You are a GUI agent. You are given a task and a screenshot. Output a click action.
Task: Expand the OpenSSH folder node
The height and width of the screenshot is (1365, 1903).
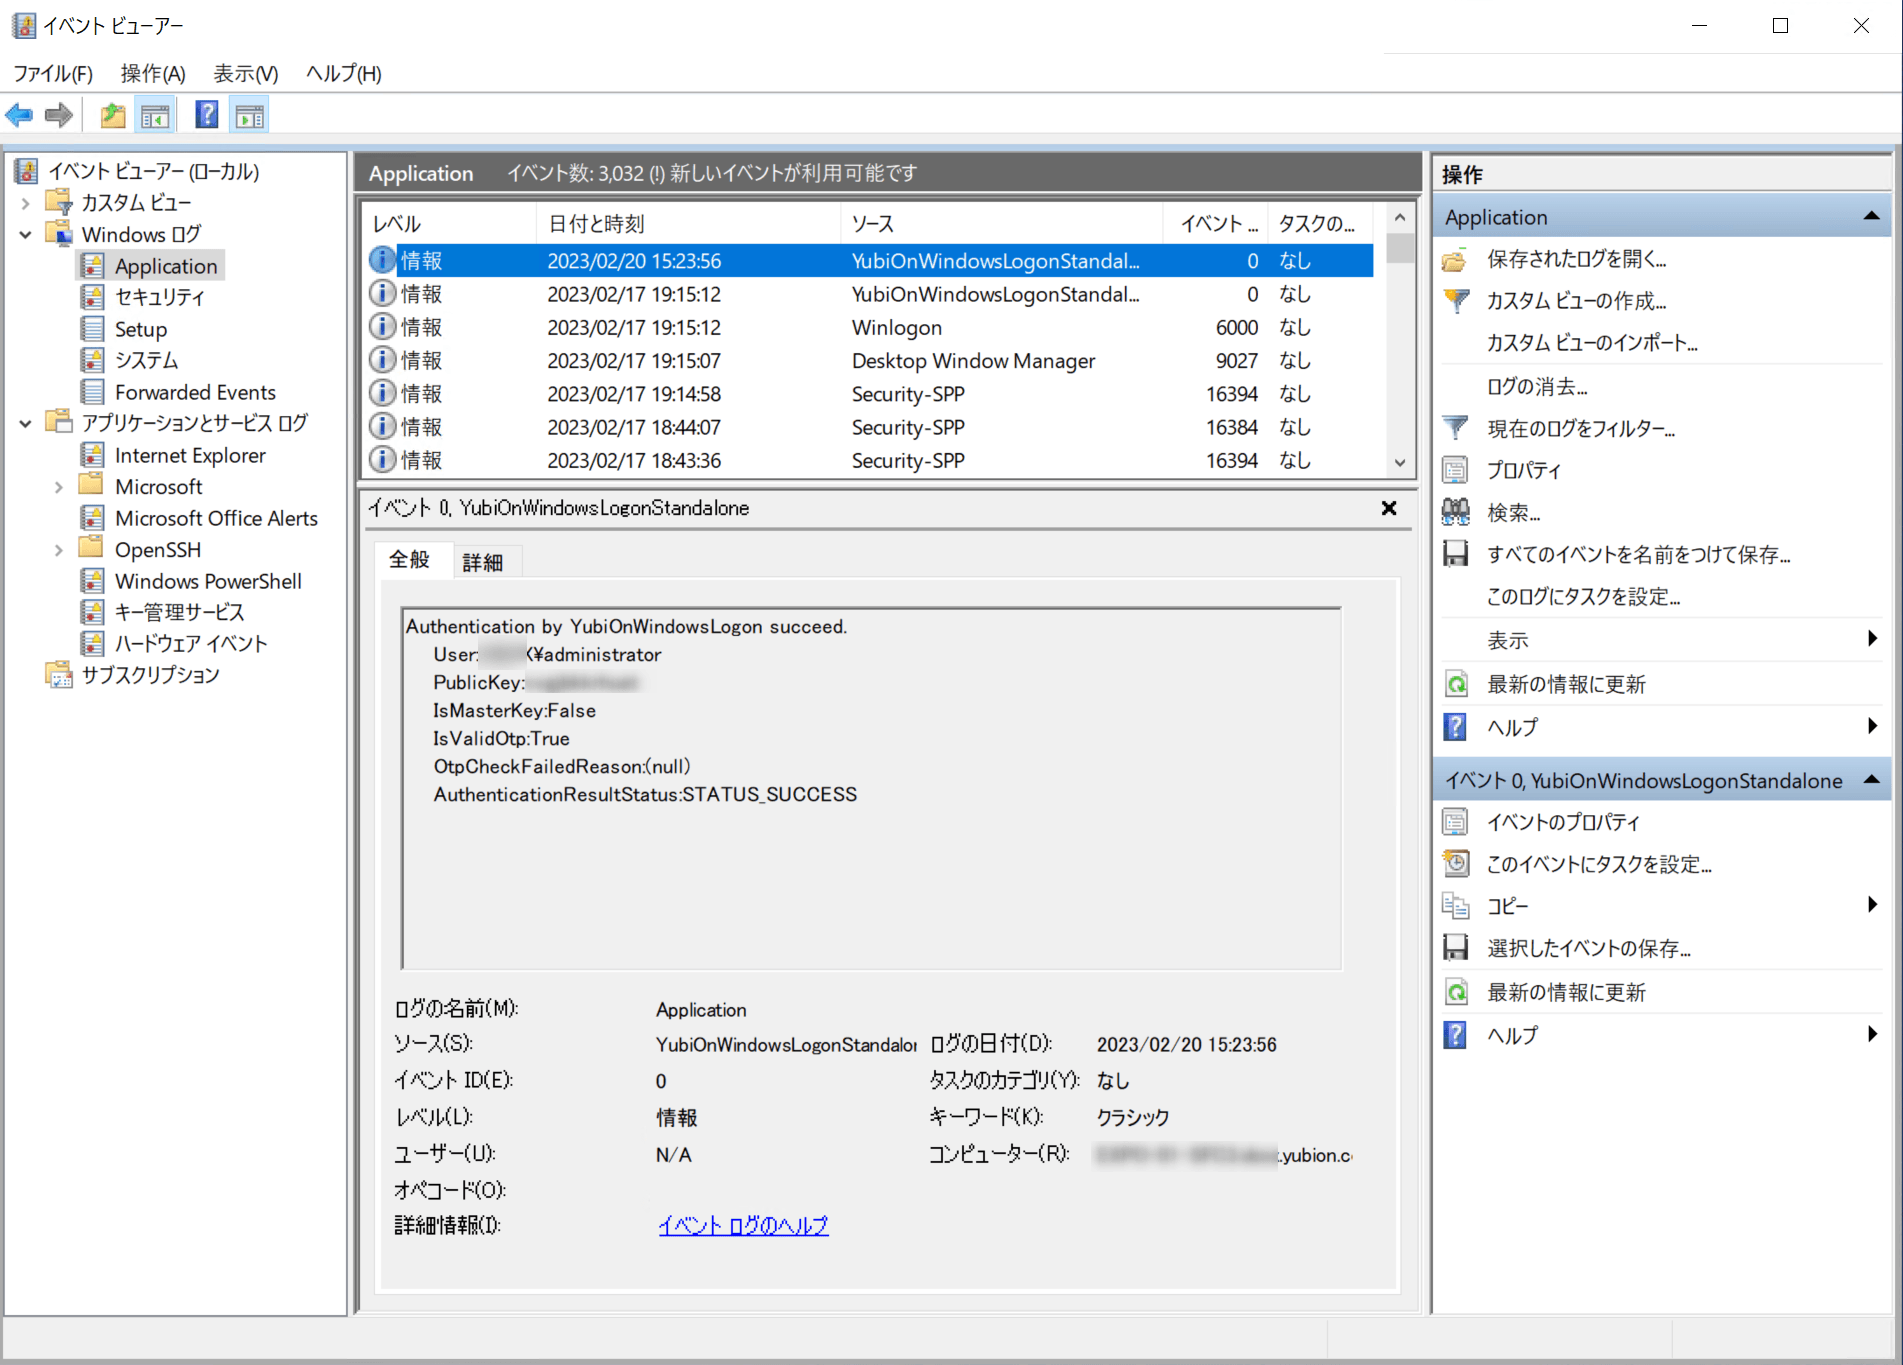point(58,550)
